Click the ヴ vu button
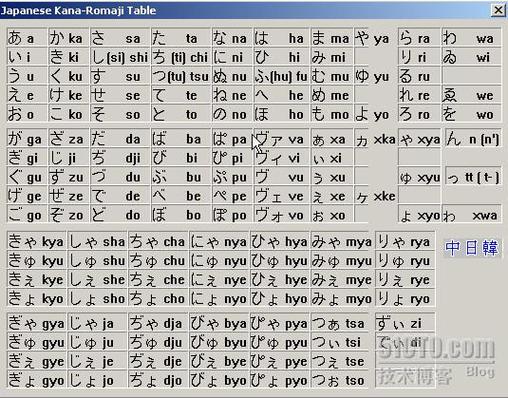Screen dimensions: 508x398 (282, 177)
